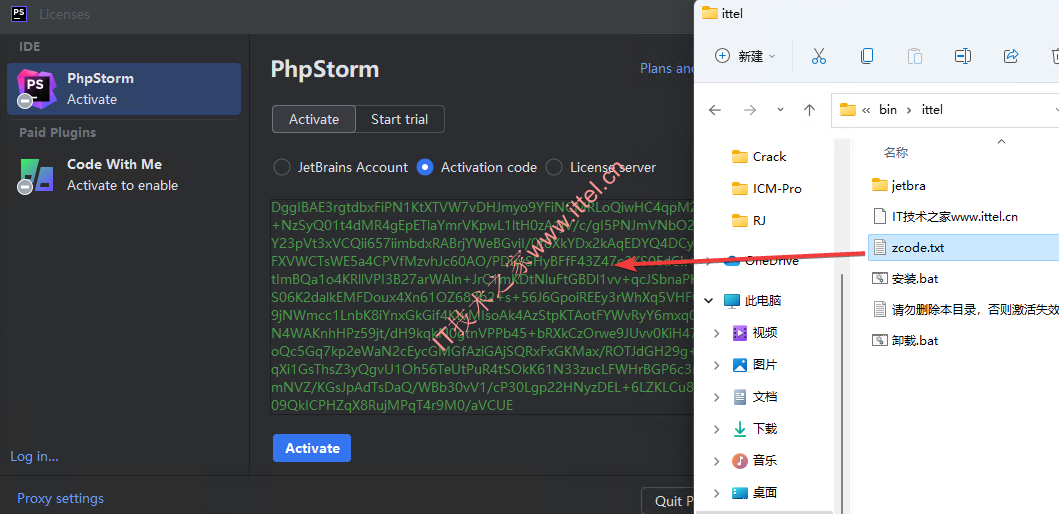Open the ICM-Pro folder in navigation pane
Image resolution: width=1059 pixels, height=514 pixels.
767,188
